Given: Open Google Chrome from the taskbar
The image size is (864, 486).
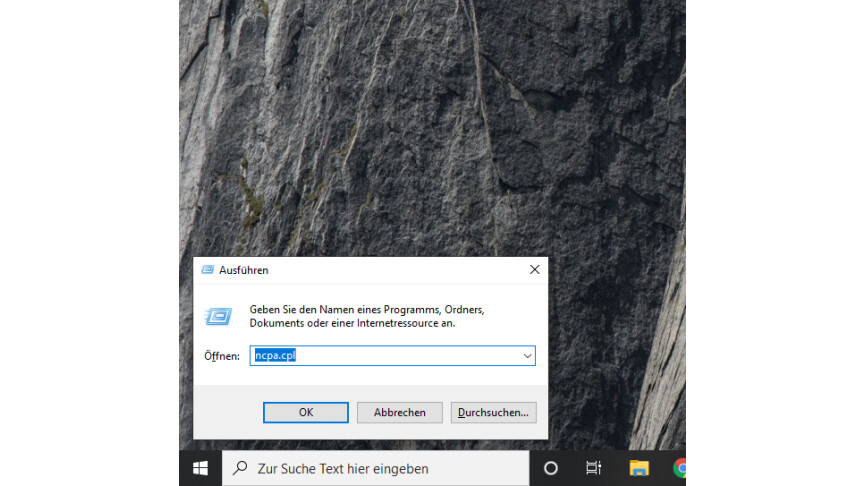Looking at the screenshot, I should tap(679, 468).
